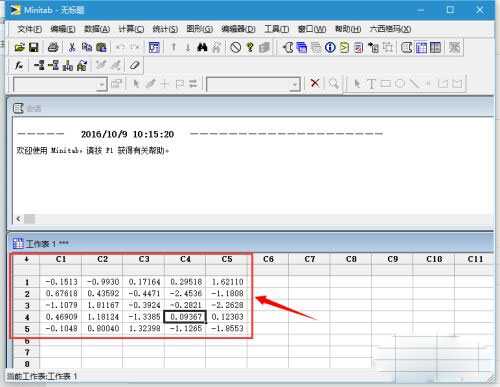This screenshot has width=500, height=387.
Task: Click the grayed-out Redo arrow
Action: [134, 47]
